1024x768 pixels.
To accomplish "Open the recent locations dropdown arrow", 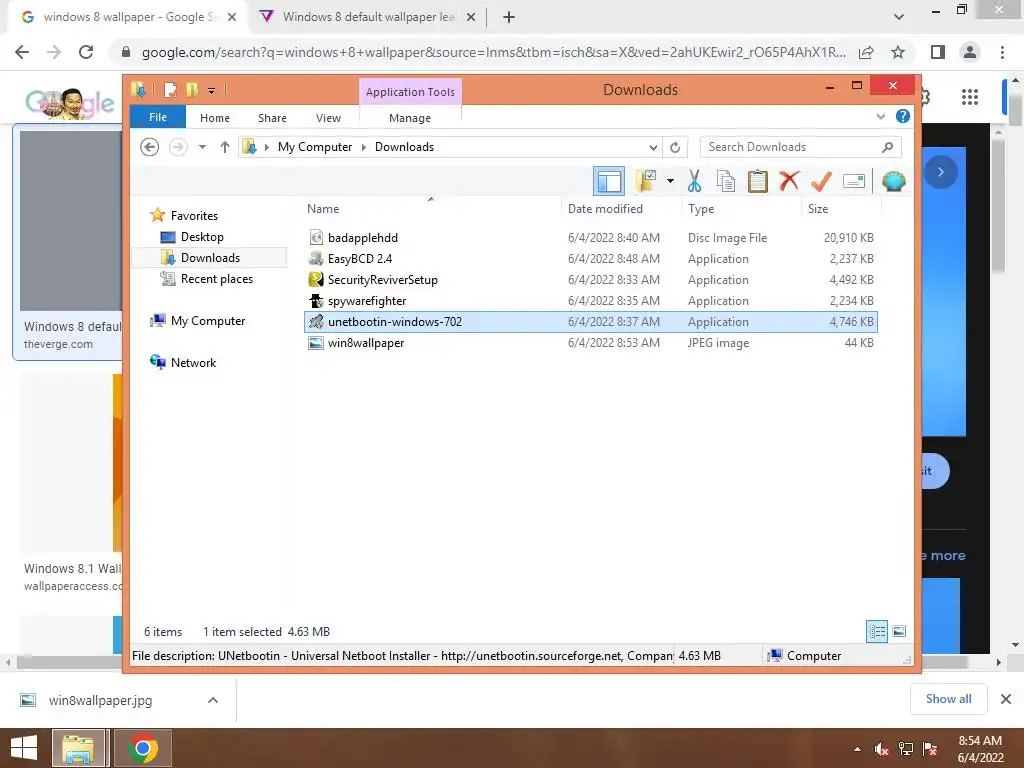I will (x=202, y=147).
